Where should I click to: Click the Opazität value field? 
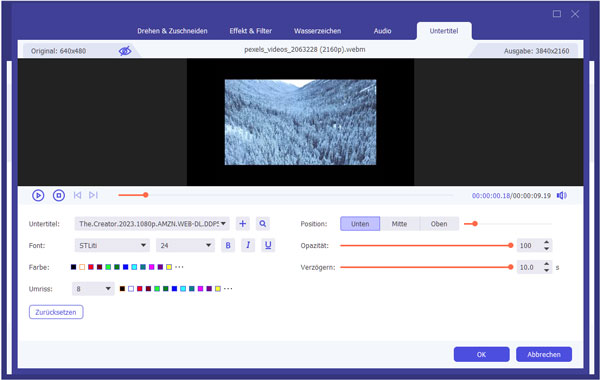click(x=530, y=245)
